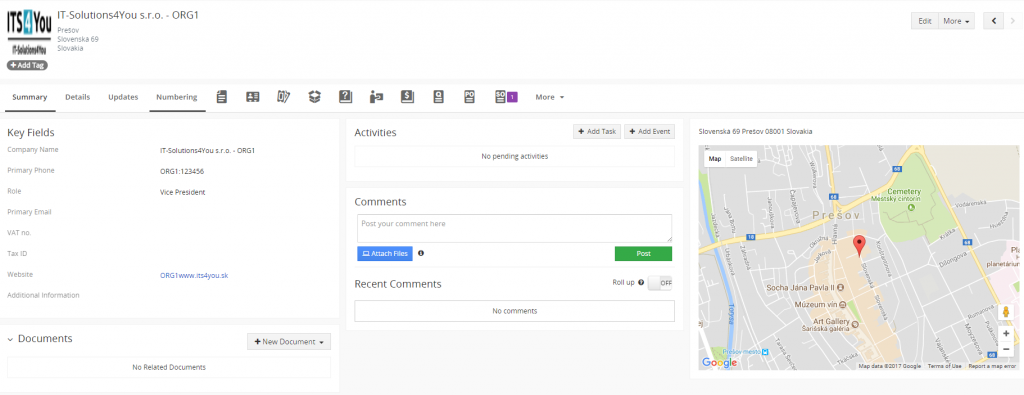Select the Street View pegman on map
This screenshot has width=1024, height=395.
point(1006,313)
